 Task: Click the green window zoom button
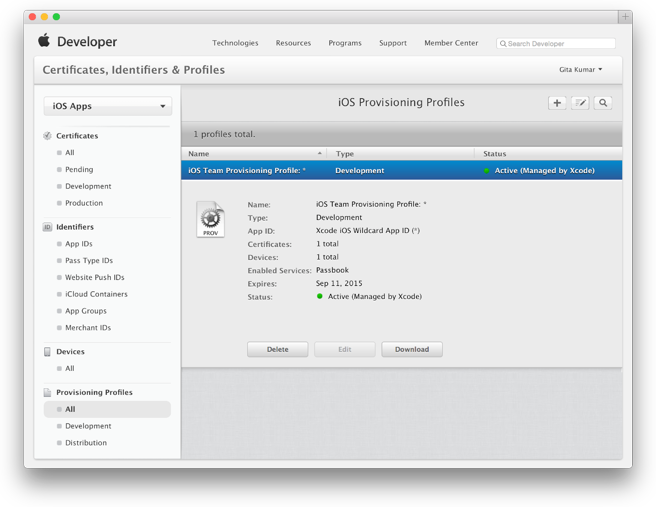coord(56,17)
